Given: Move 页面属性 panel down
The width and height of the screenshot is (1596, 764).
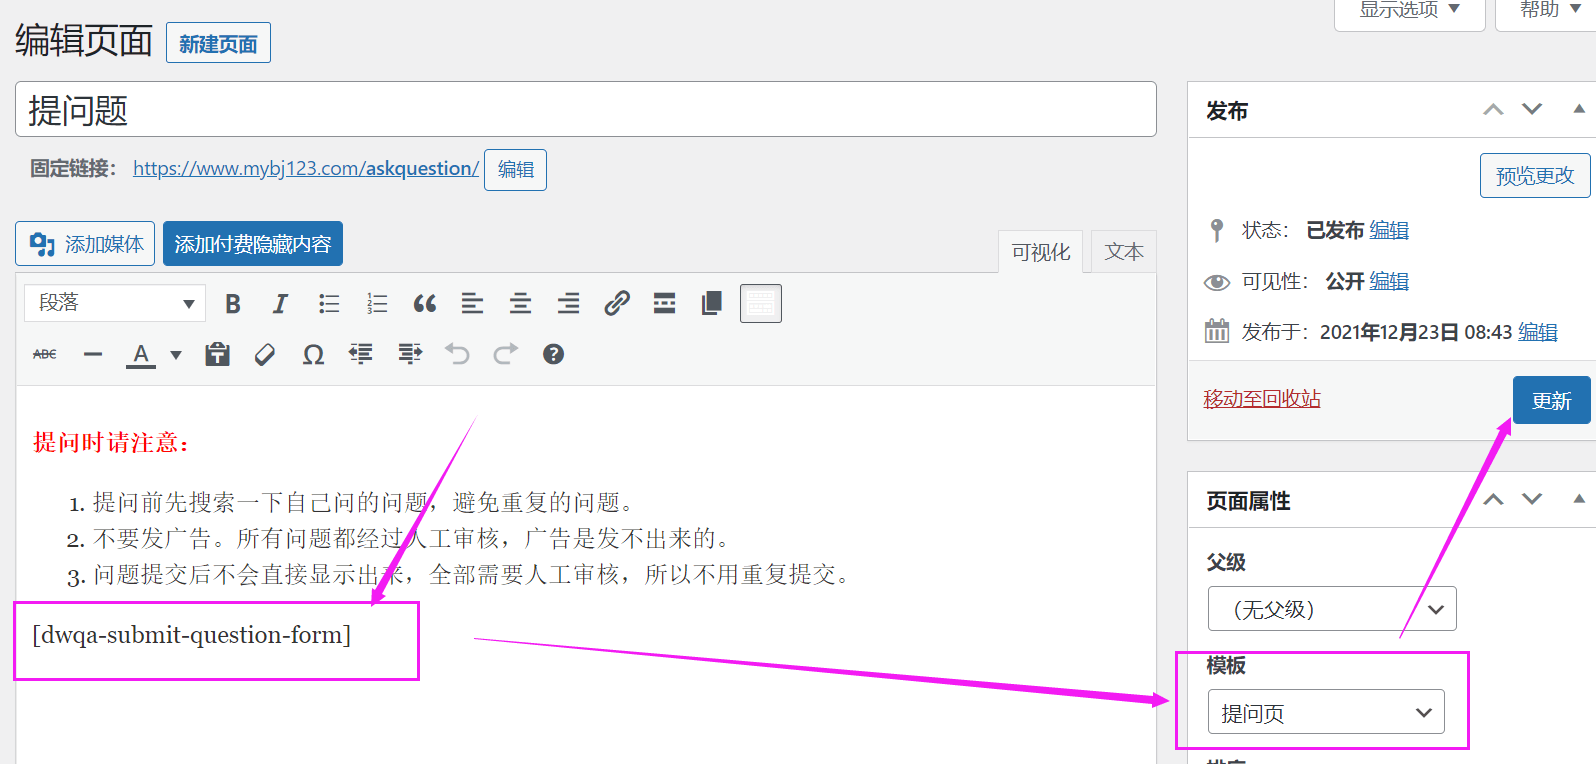Looking at the screenshot, I should click(x=1532, y=500).
